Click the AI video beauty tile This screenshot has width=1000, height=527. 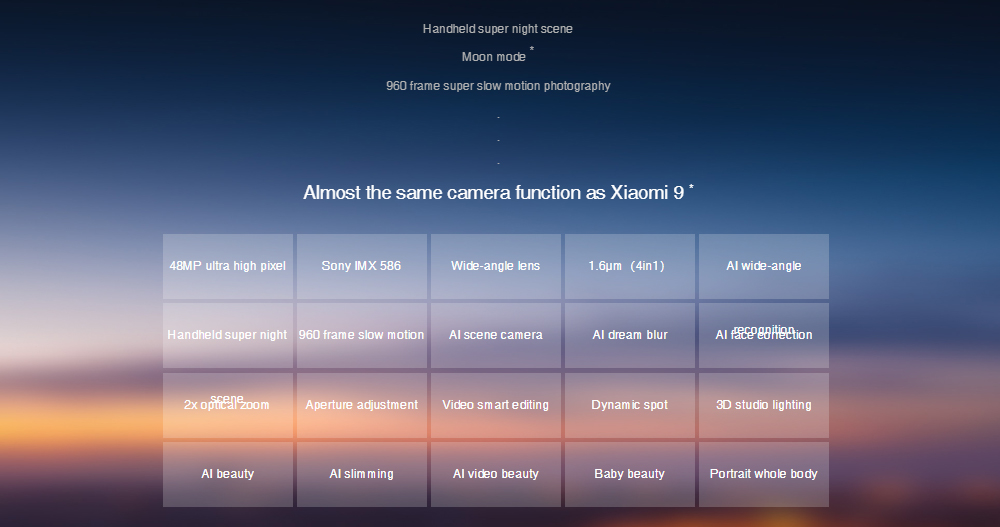point(496,474)
